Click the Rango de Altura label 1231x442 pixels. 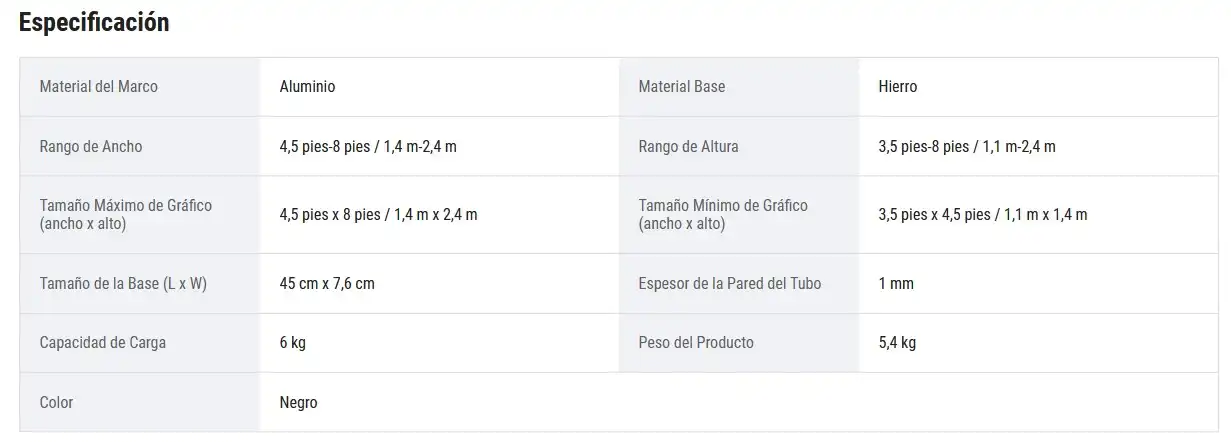pos(688,147)
